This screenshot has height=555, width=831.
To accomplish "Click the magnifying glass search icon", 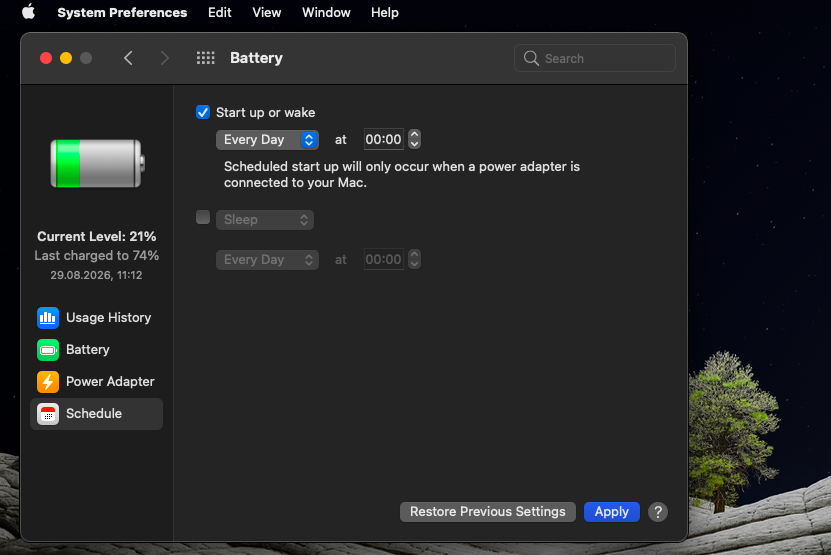I will pyautogui.click(x=531, y=58).
